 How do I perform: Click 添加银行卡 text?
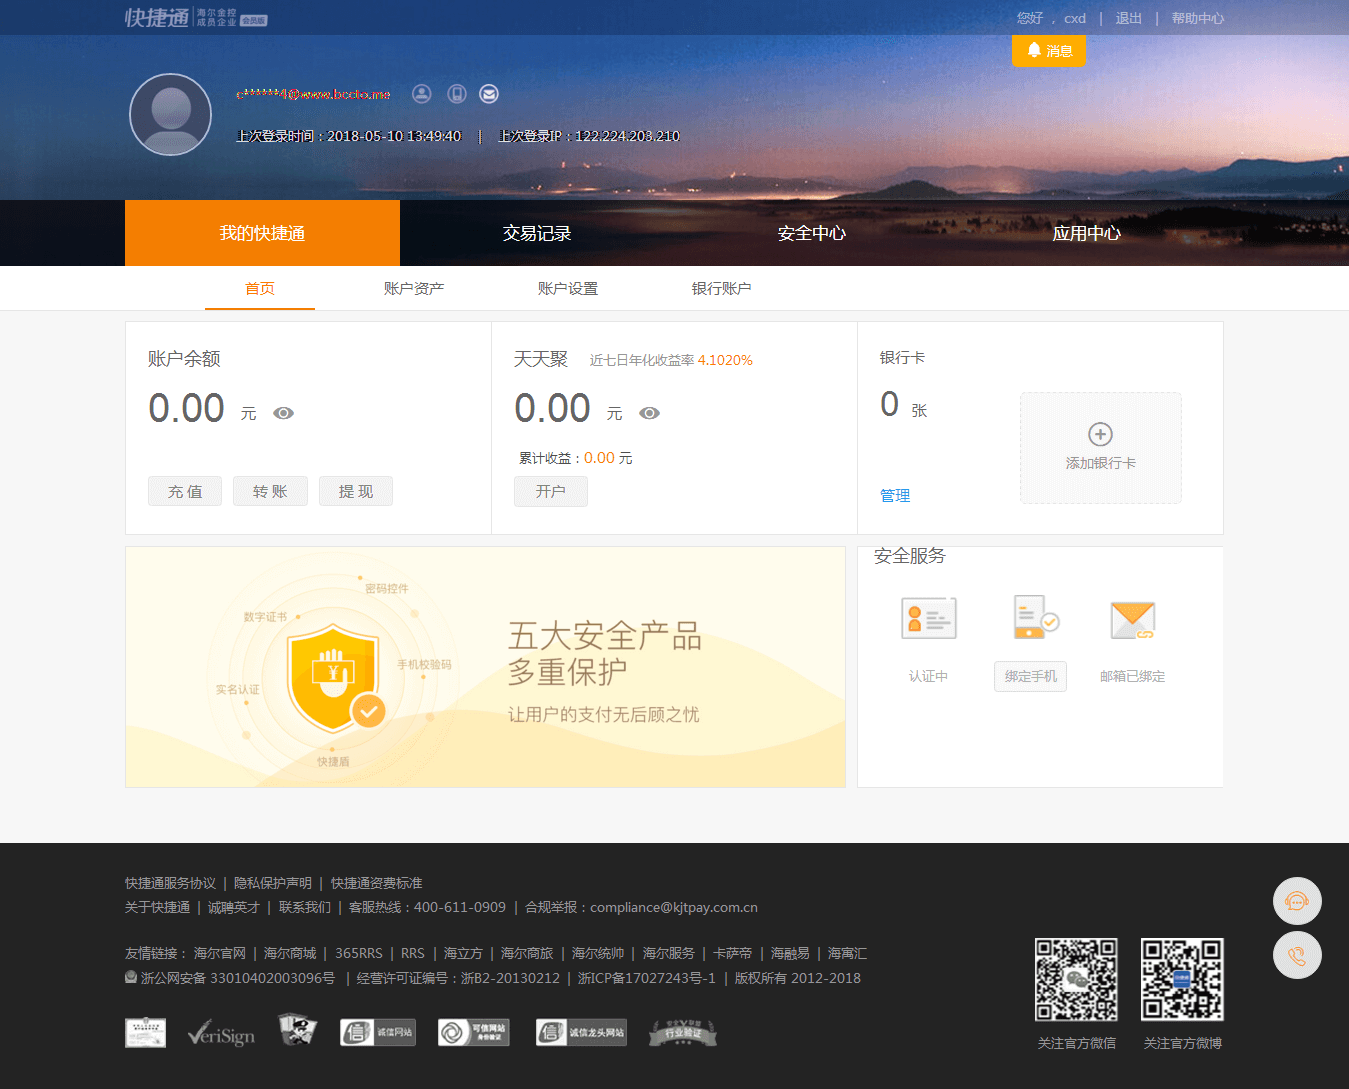coord(1100,463)
